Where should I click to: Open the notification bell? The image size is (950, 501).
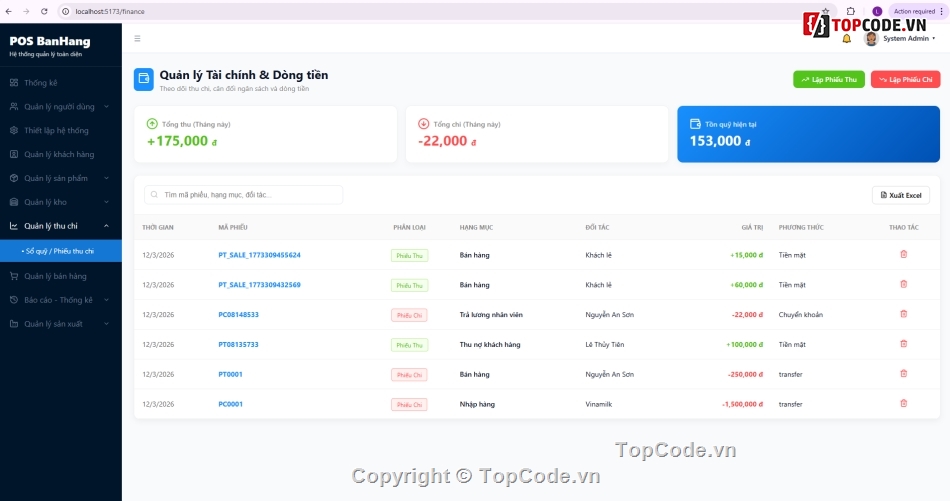coord(846,39)
